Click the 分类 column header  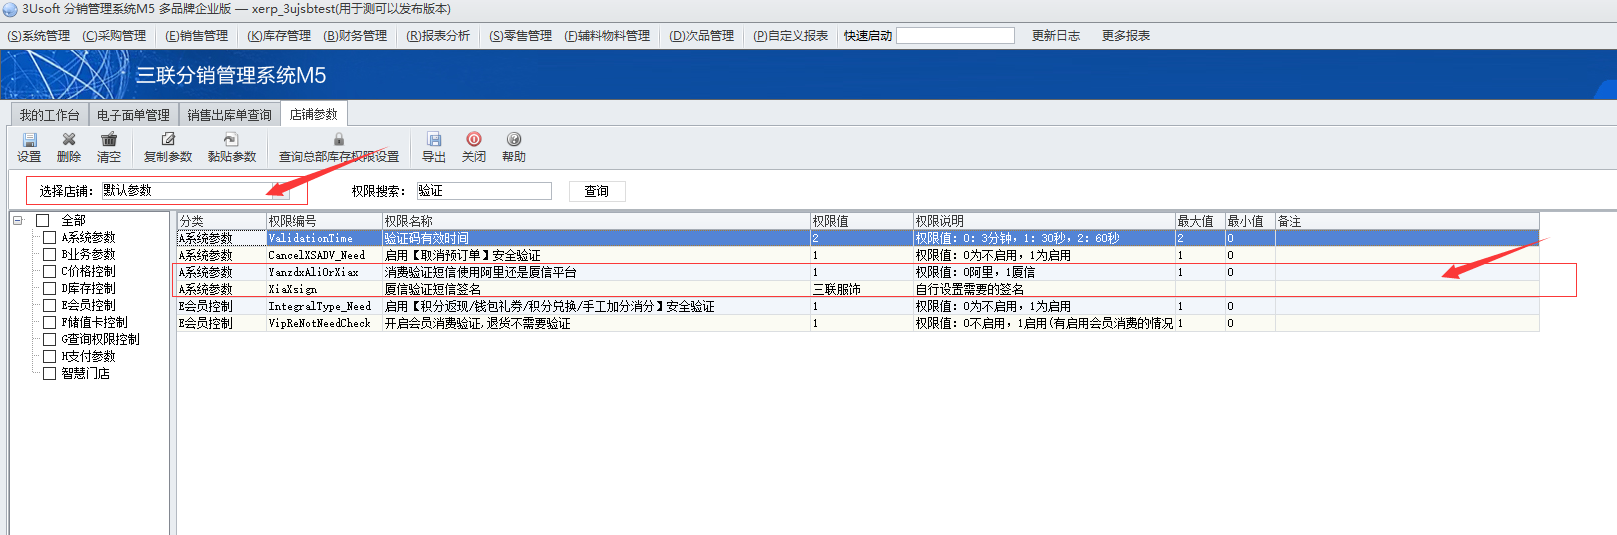coord(222,221)
